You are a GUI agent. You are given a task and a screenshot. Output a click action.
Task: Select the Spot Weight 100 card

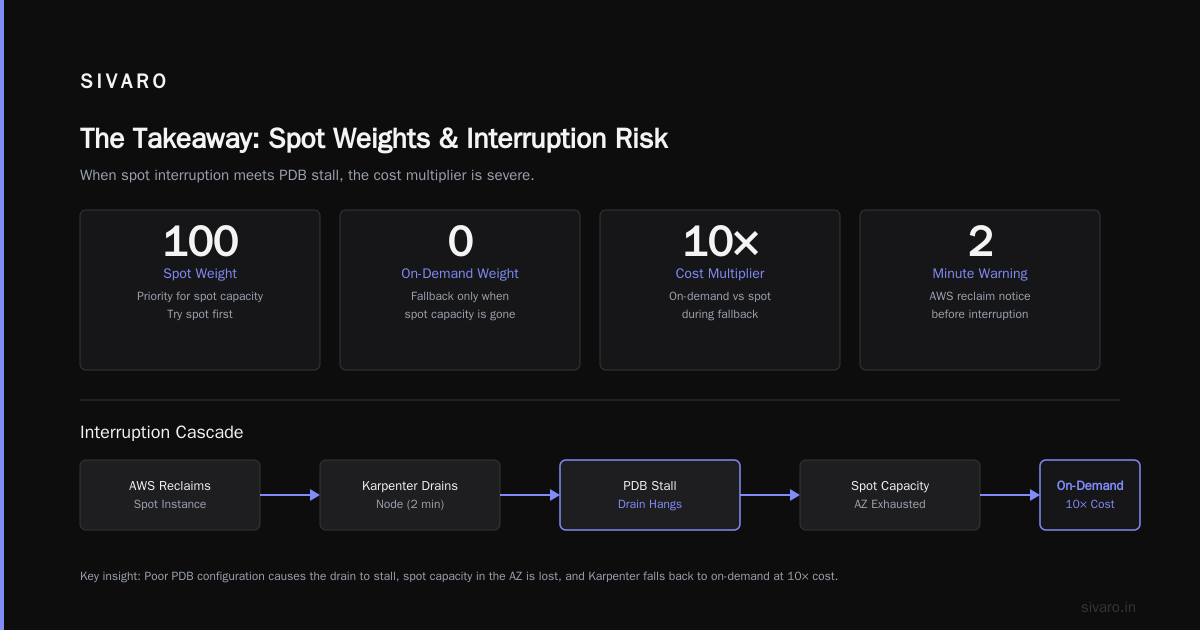[x=200, y=290]
